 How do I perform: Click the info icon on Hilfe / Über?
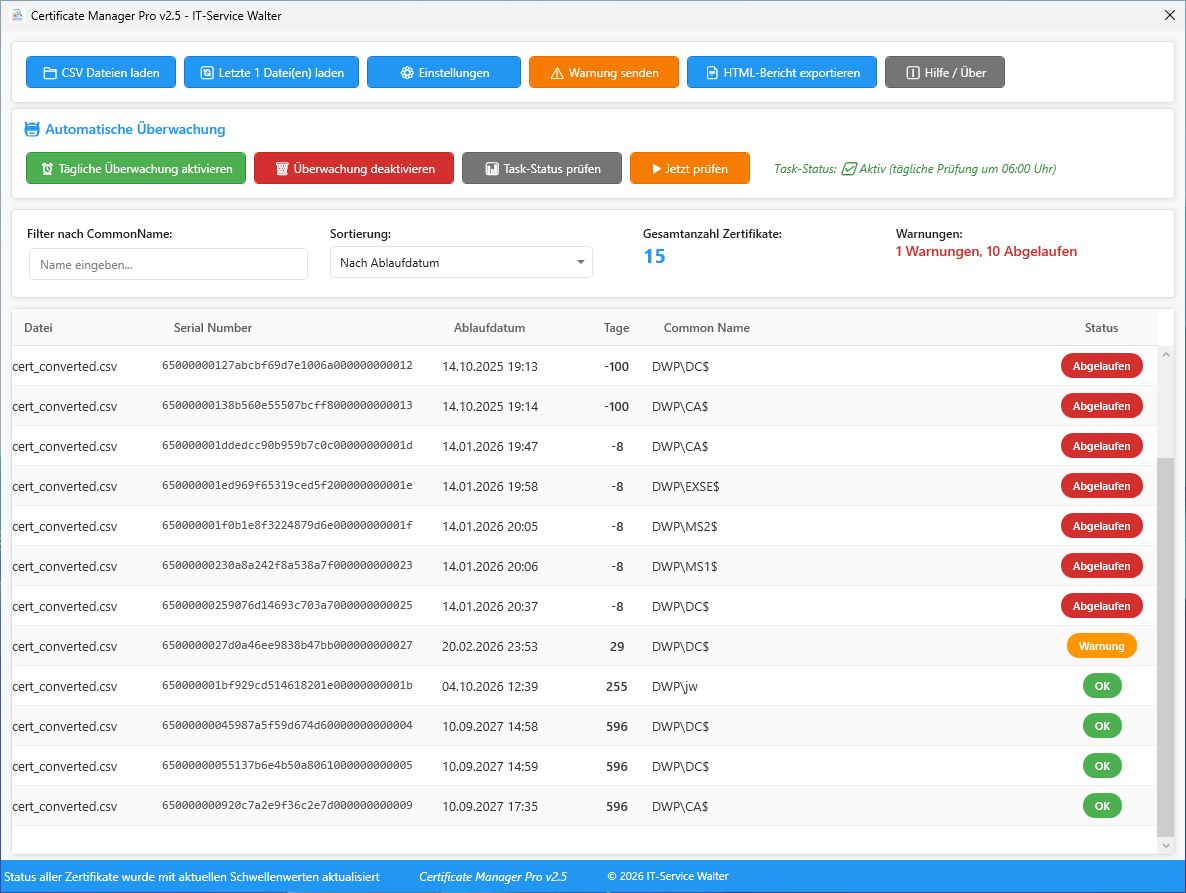click(912, 73)
